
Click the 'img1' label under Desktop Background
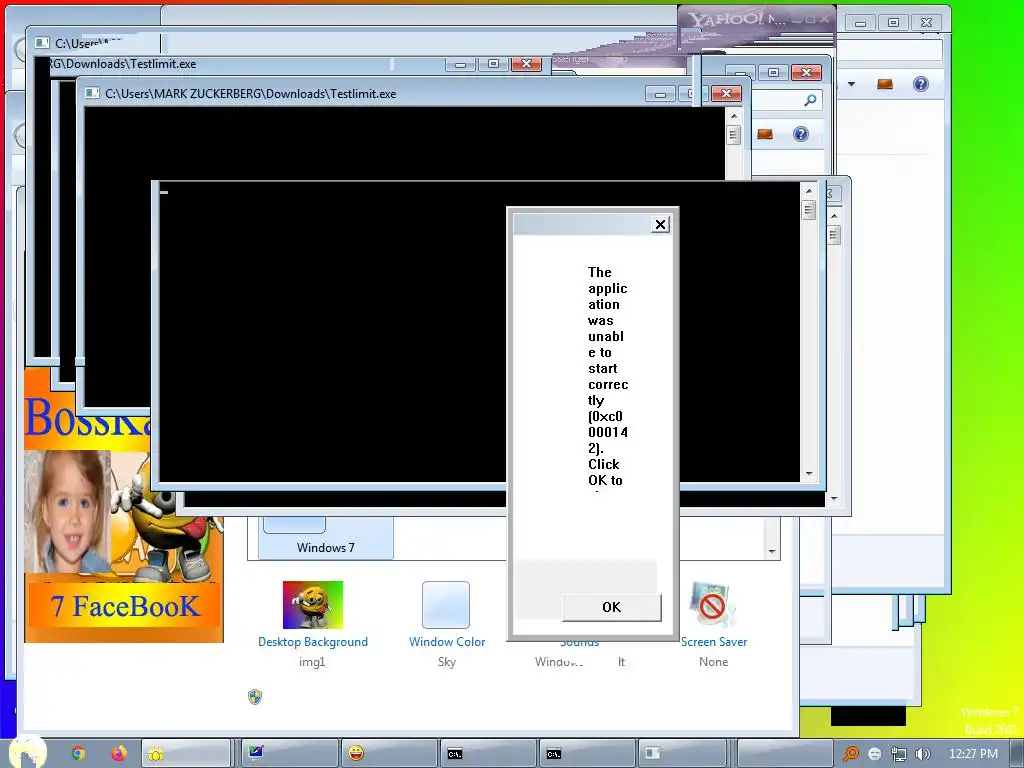[x=312, y=662]
